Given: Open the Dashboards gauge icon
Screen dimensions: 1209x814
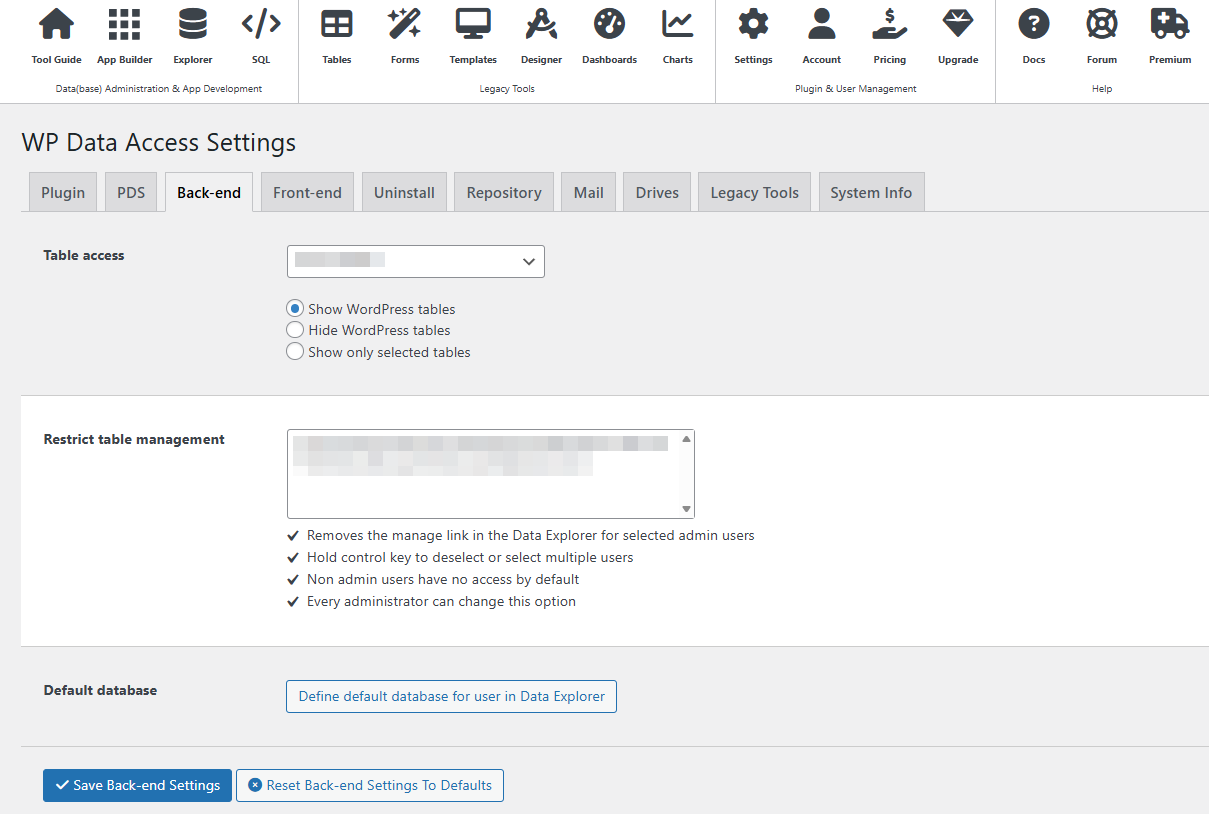Looking at the screenshot, I should point(609,25).
